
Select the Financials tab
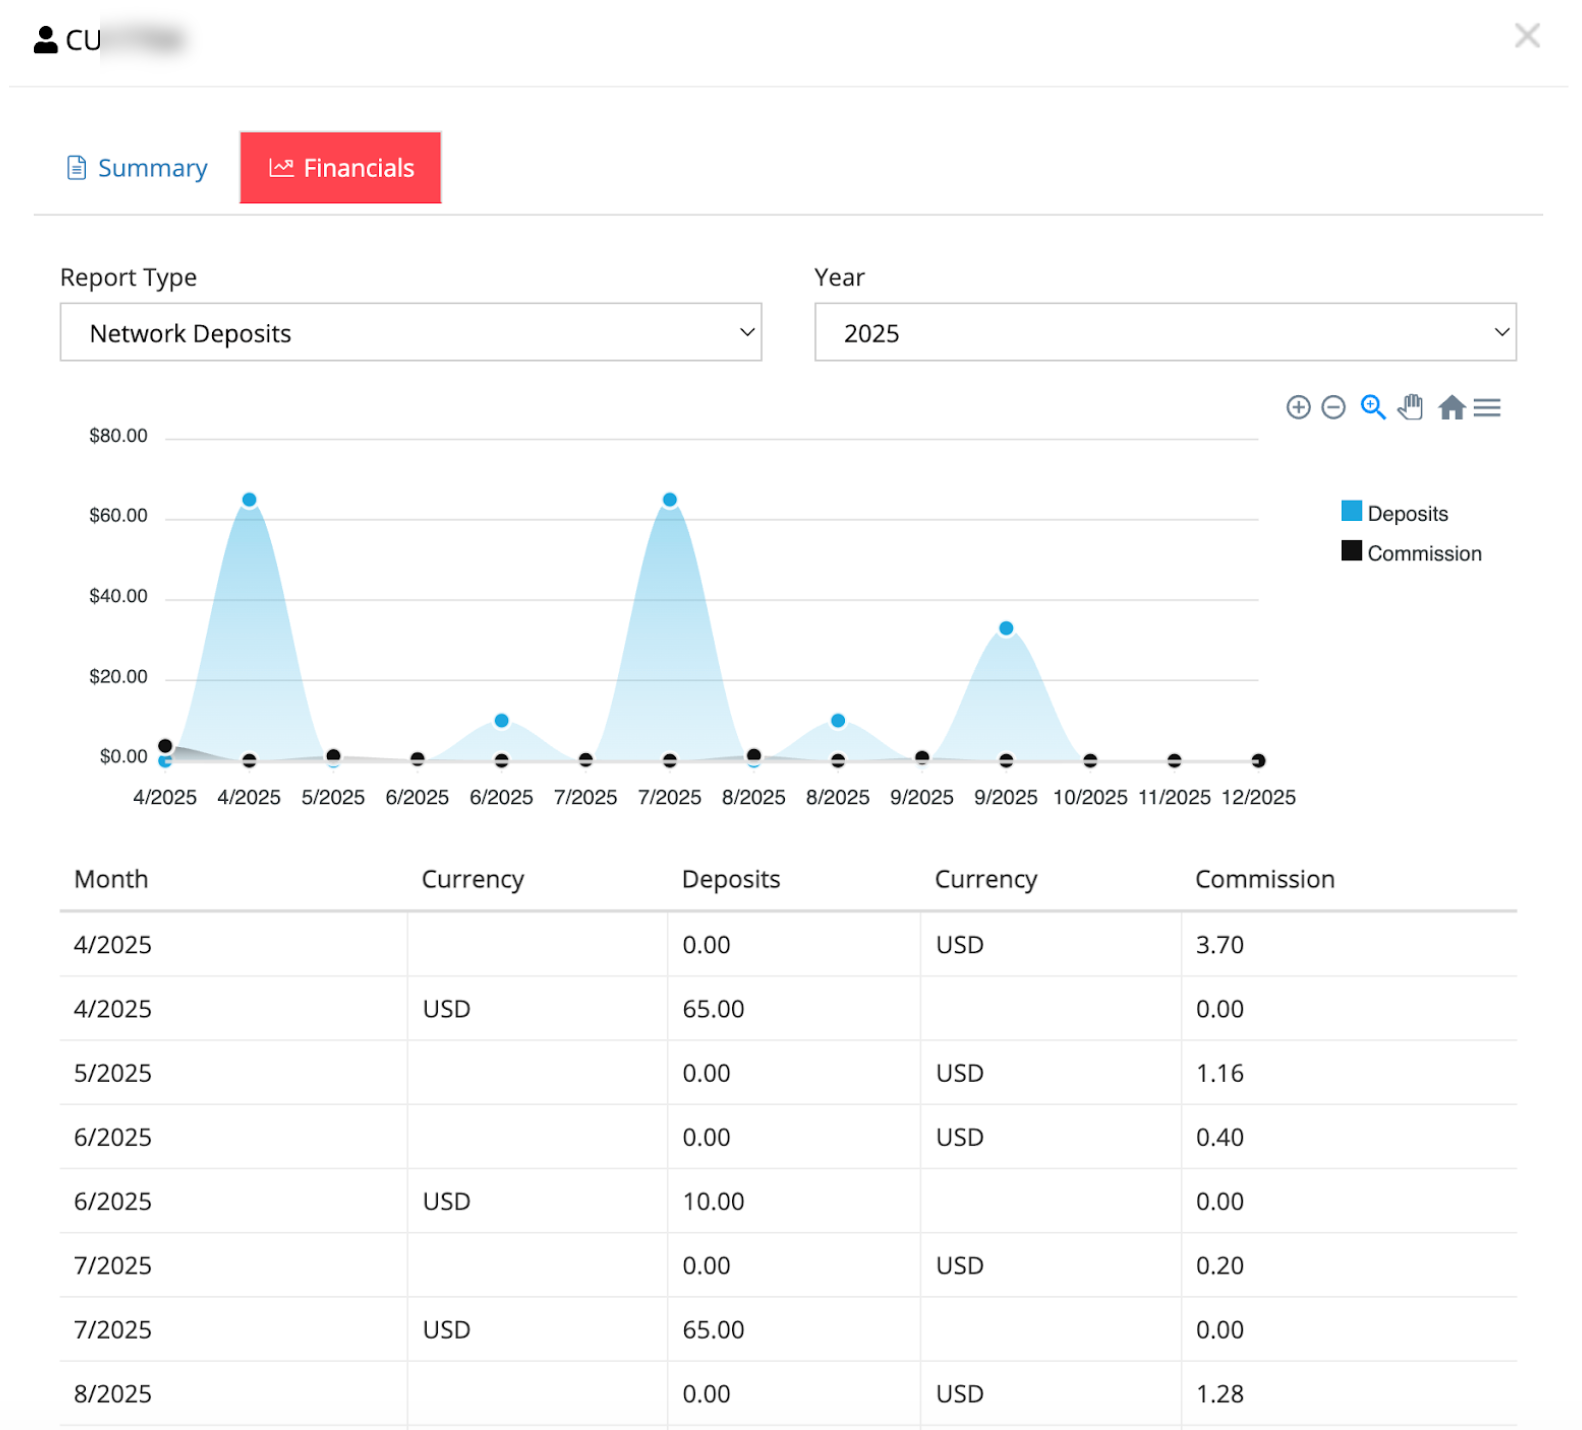(340, 168)
